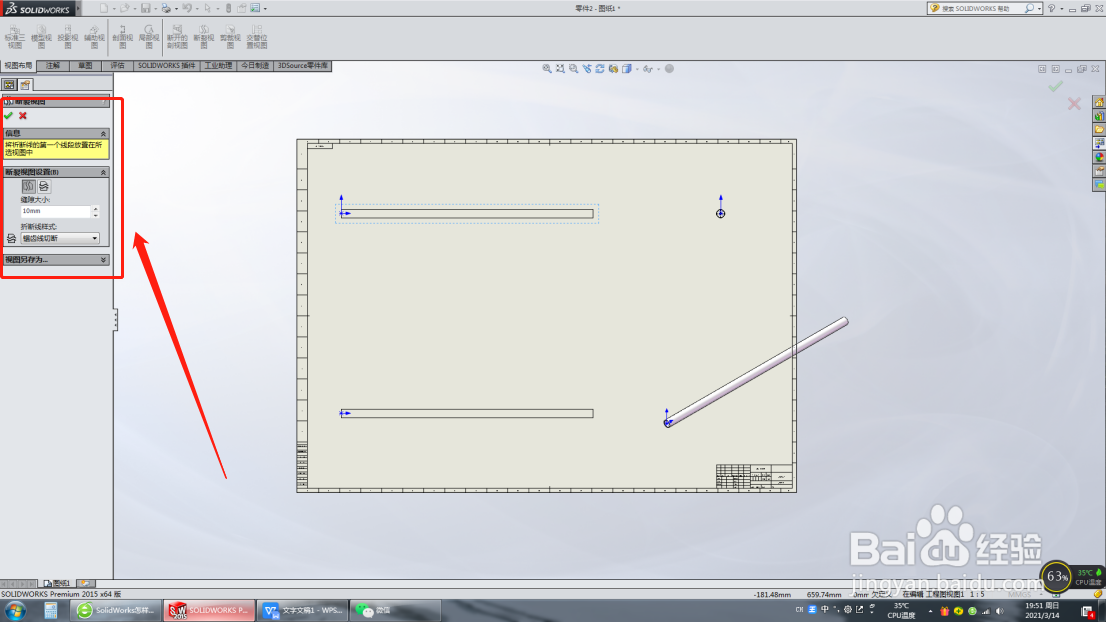Confirm Break View with green checkmark

tap(8, 116)
